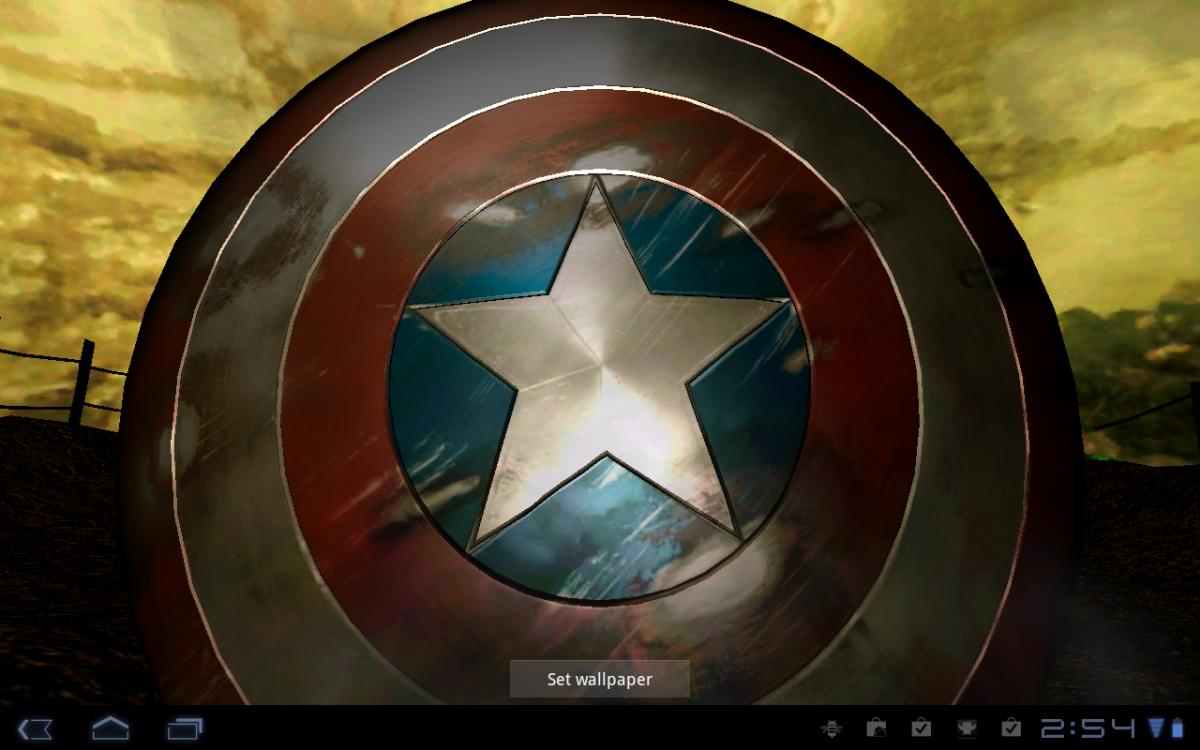Open the checked Market bag beside the clock
Screen dimensions: 1200x750
point(1011,728)
